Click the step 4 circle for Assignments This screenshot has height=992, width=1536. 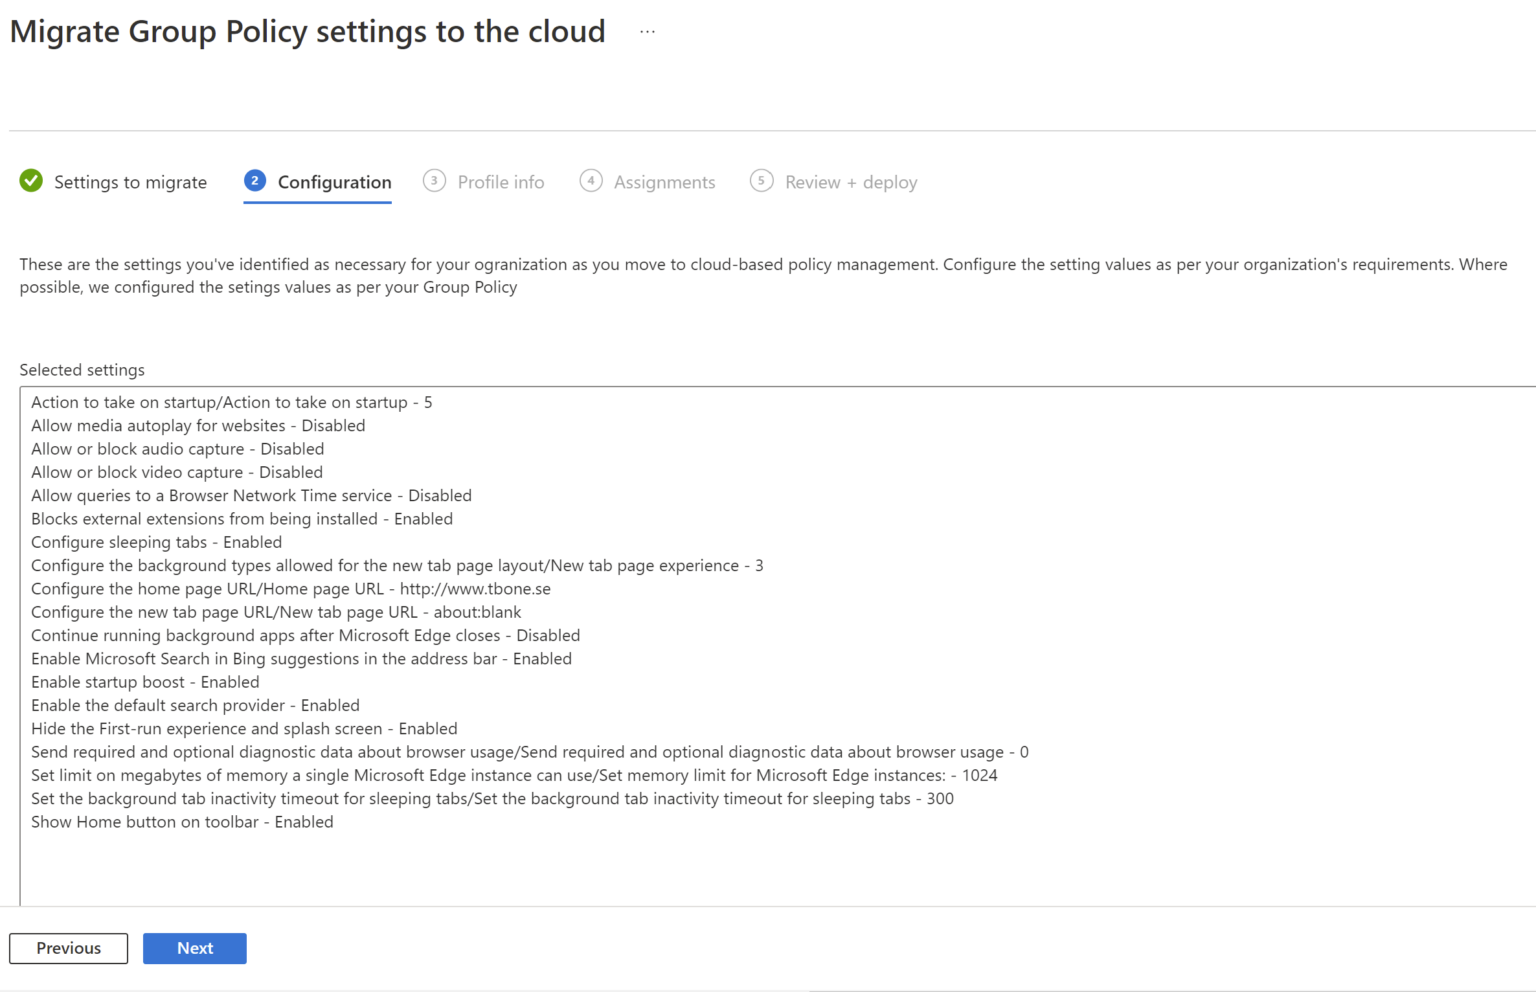[x=590, y=181]
